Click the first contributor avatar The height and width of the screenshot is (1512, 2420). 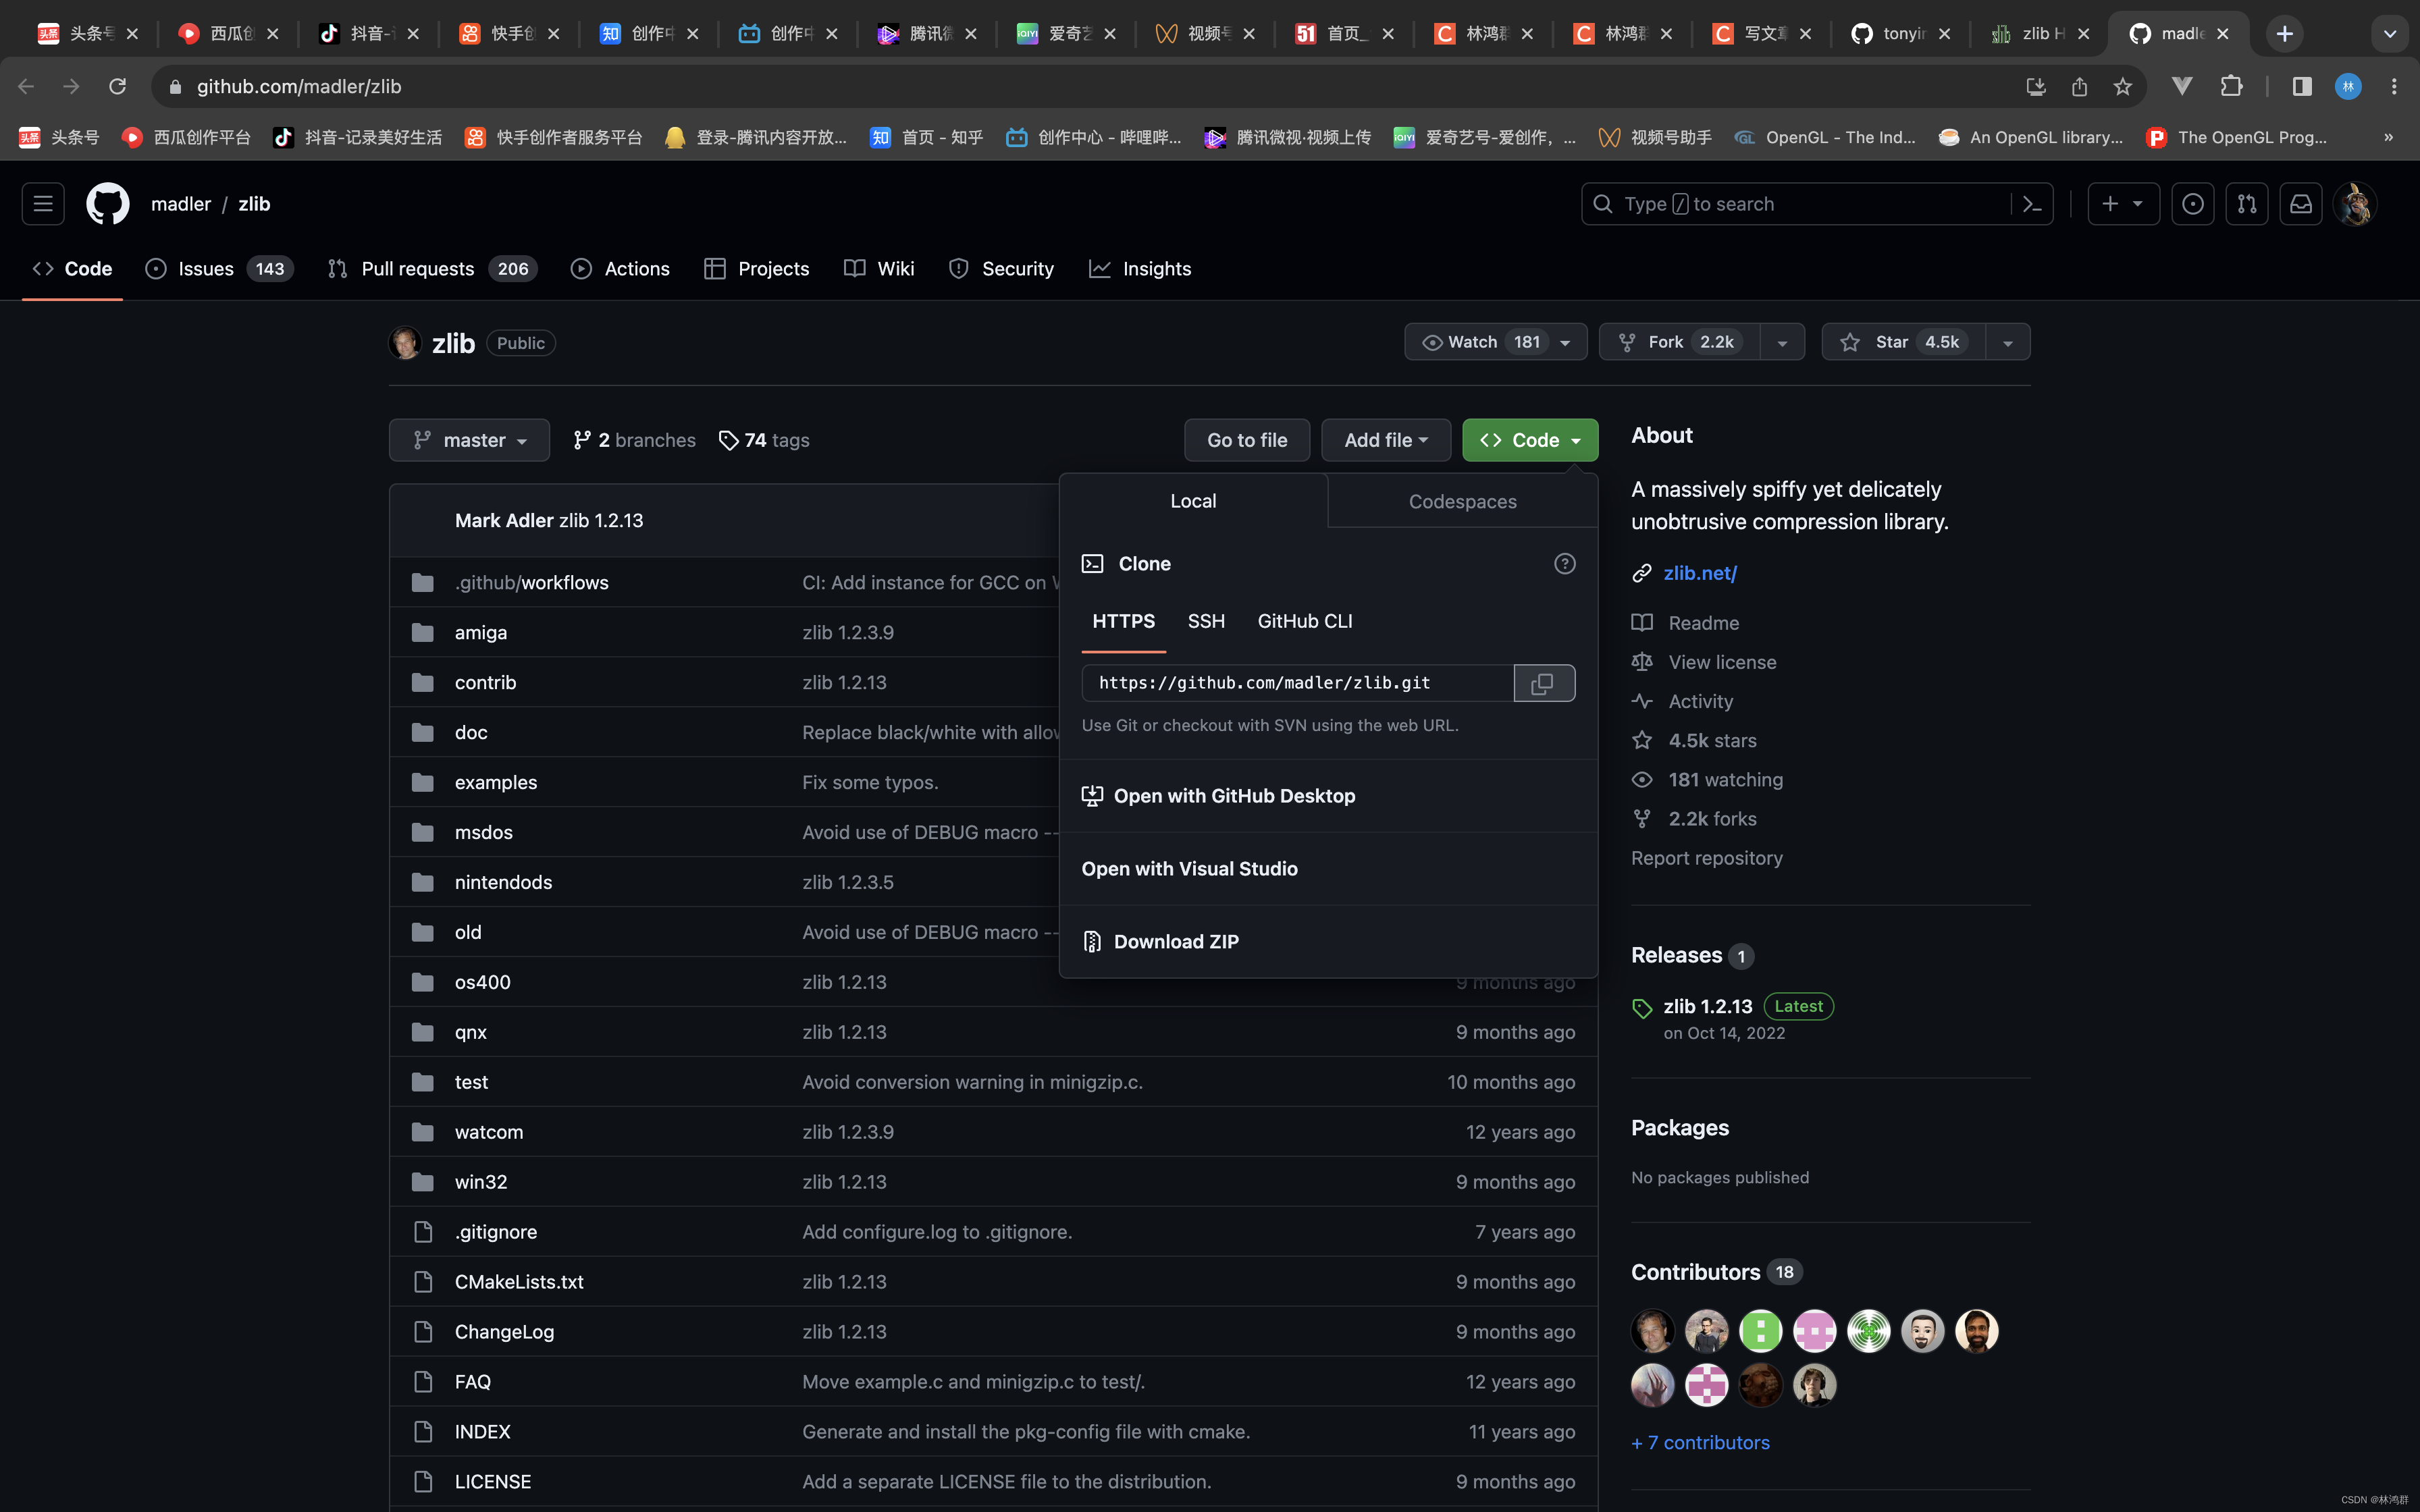click(x=1653, y=1331)
